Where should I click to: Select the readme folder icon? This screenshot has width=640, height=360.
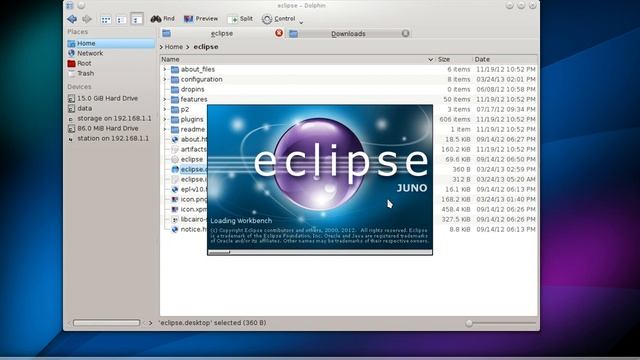[175, 129]
